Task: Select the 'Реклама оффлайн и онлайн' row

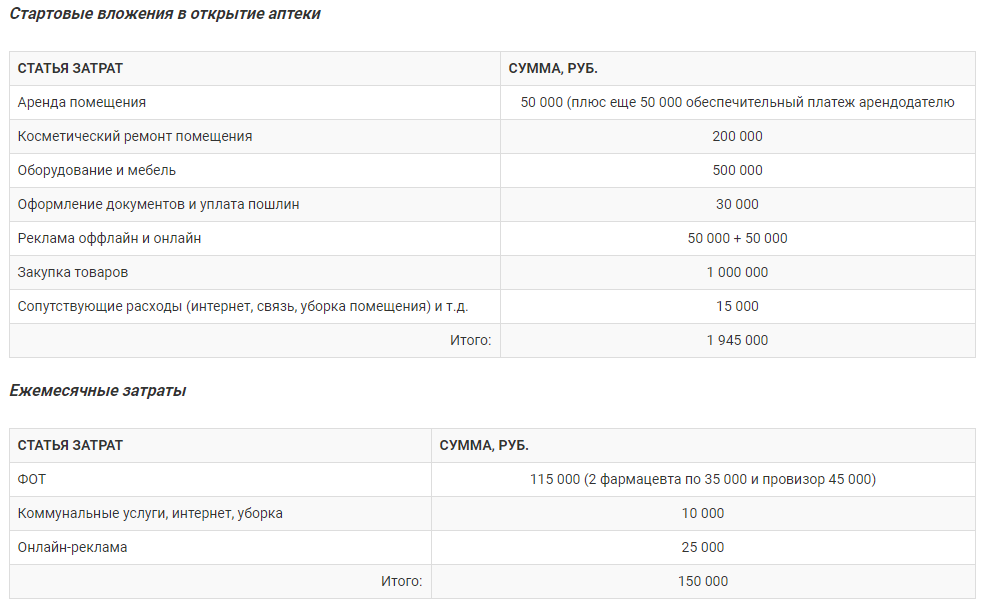Action: click(x=492, y=239)
